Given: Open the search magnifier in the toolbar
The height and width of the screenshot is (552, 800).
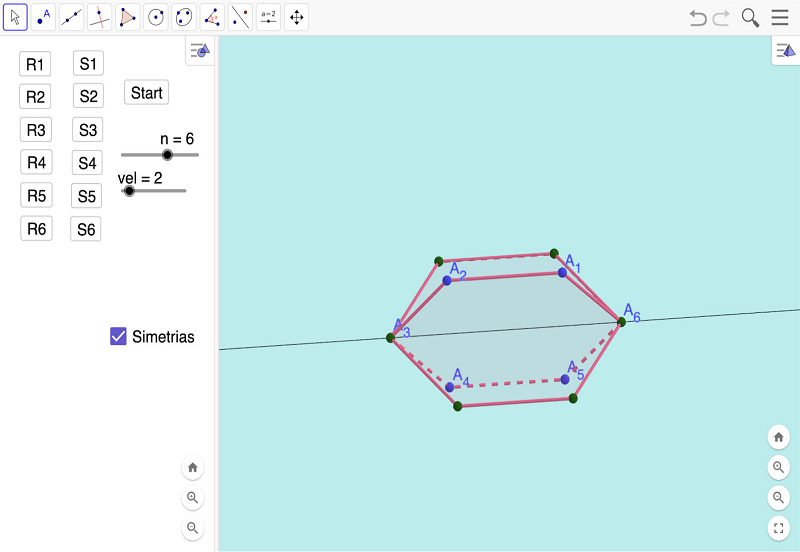Looking at the screenshot, I should (750, 18).
